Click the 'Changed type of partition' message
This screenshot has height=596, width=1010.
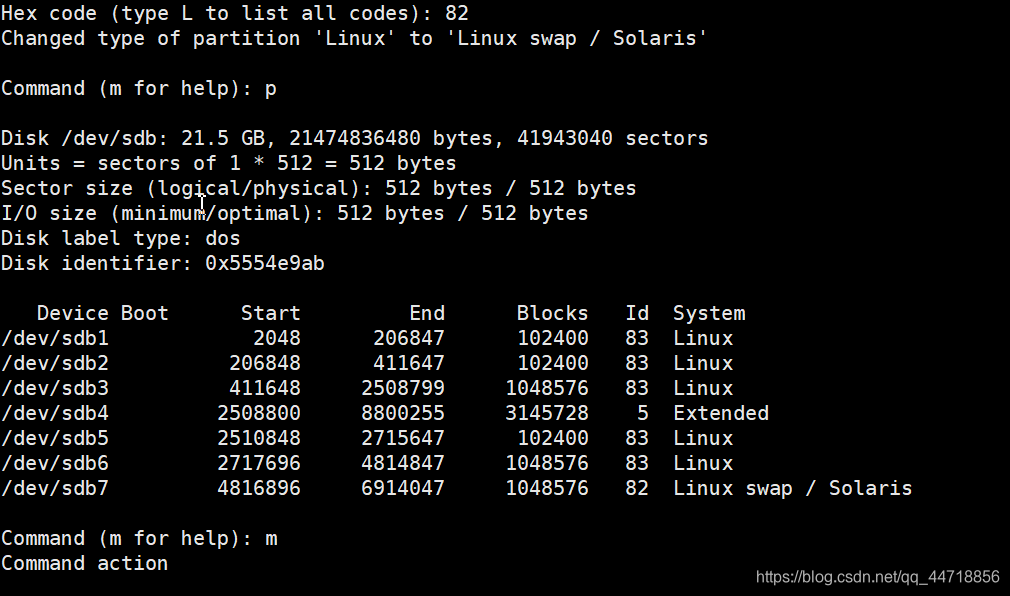(x=354, y=39)
